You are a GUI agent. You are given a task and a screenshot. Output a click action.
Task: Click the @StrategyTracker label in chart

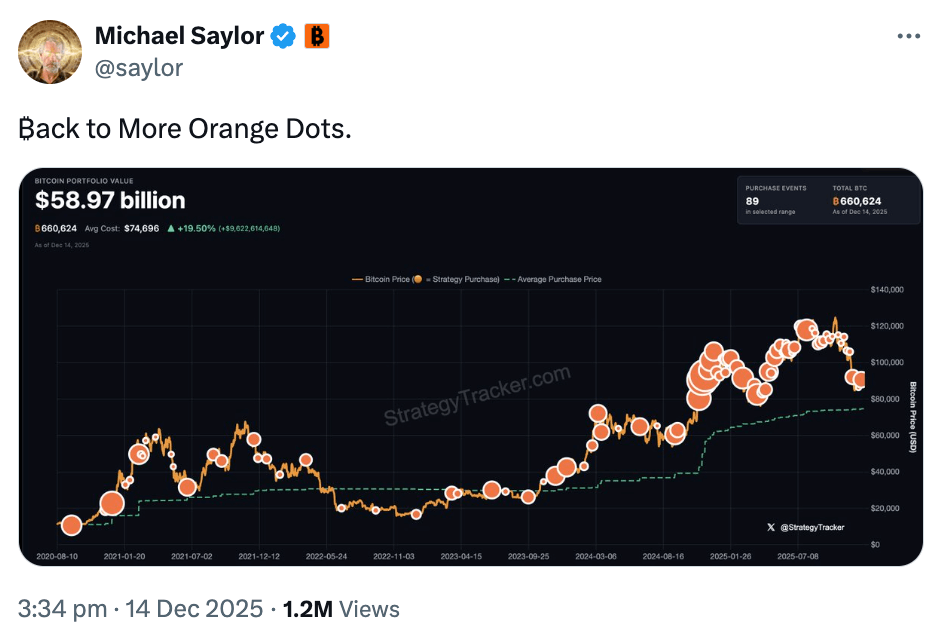click(x=810, y=526)
